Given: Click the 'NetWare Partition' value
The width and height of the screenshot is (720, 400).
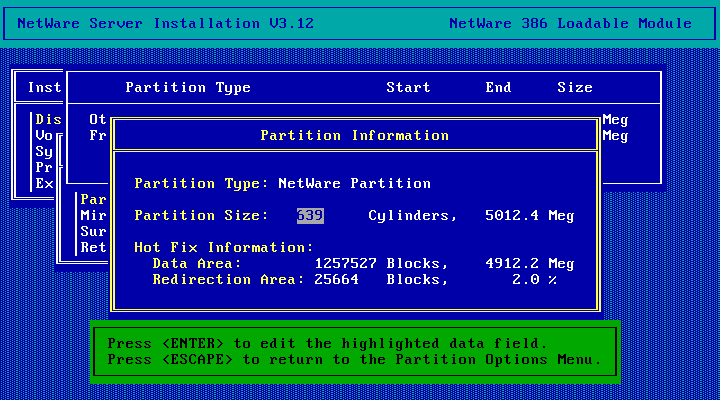Looking at the screenshot, I should click(x=354, y=184).
